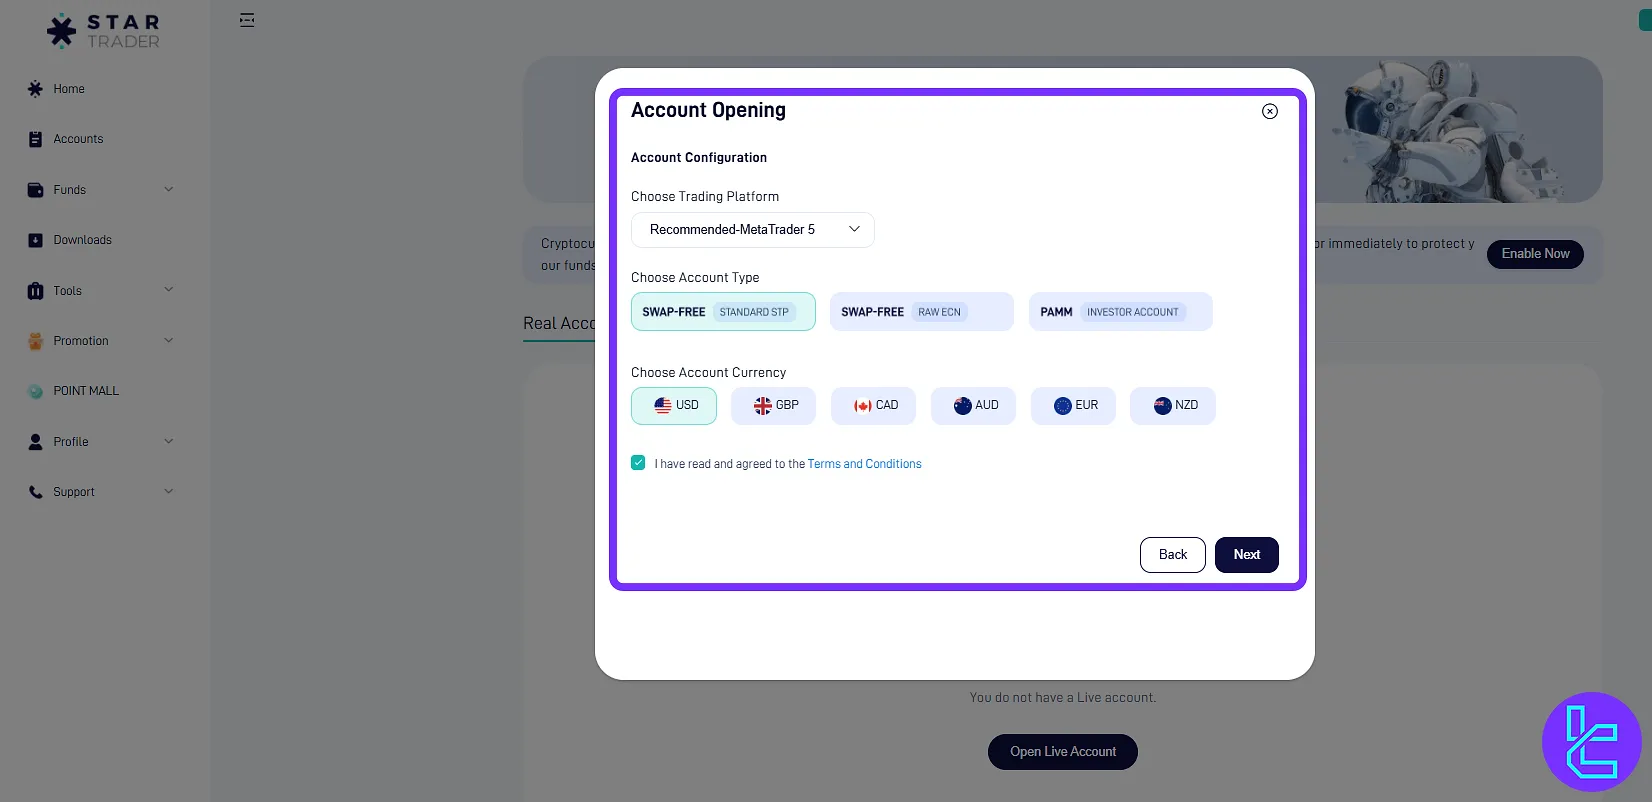The width and height of the screenshot is (1652, 802).
Task: Open the Trading Platform dropdown
Action: click(752, 230)
